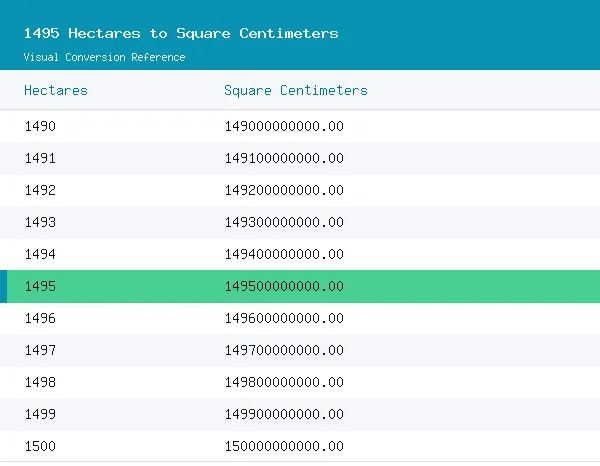Select the cell showing 1490
Viewport: 600px width, 466px height.
pyautogui.click(x=40, y=126)
